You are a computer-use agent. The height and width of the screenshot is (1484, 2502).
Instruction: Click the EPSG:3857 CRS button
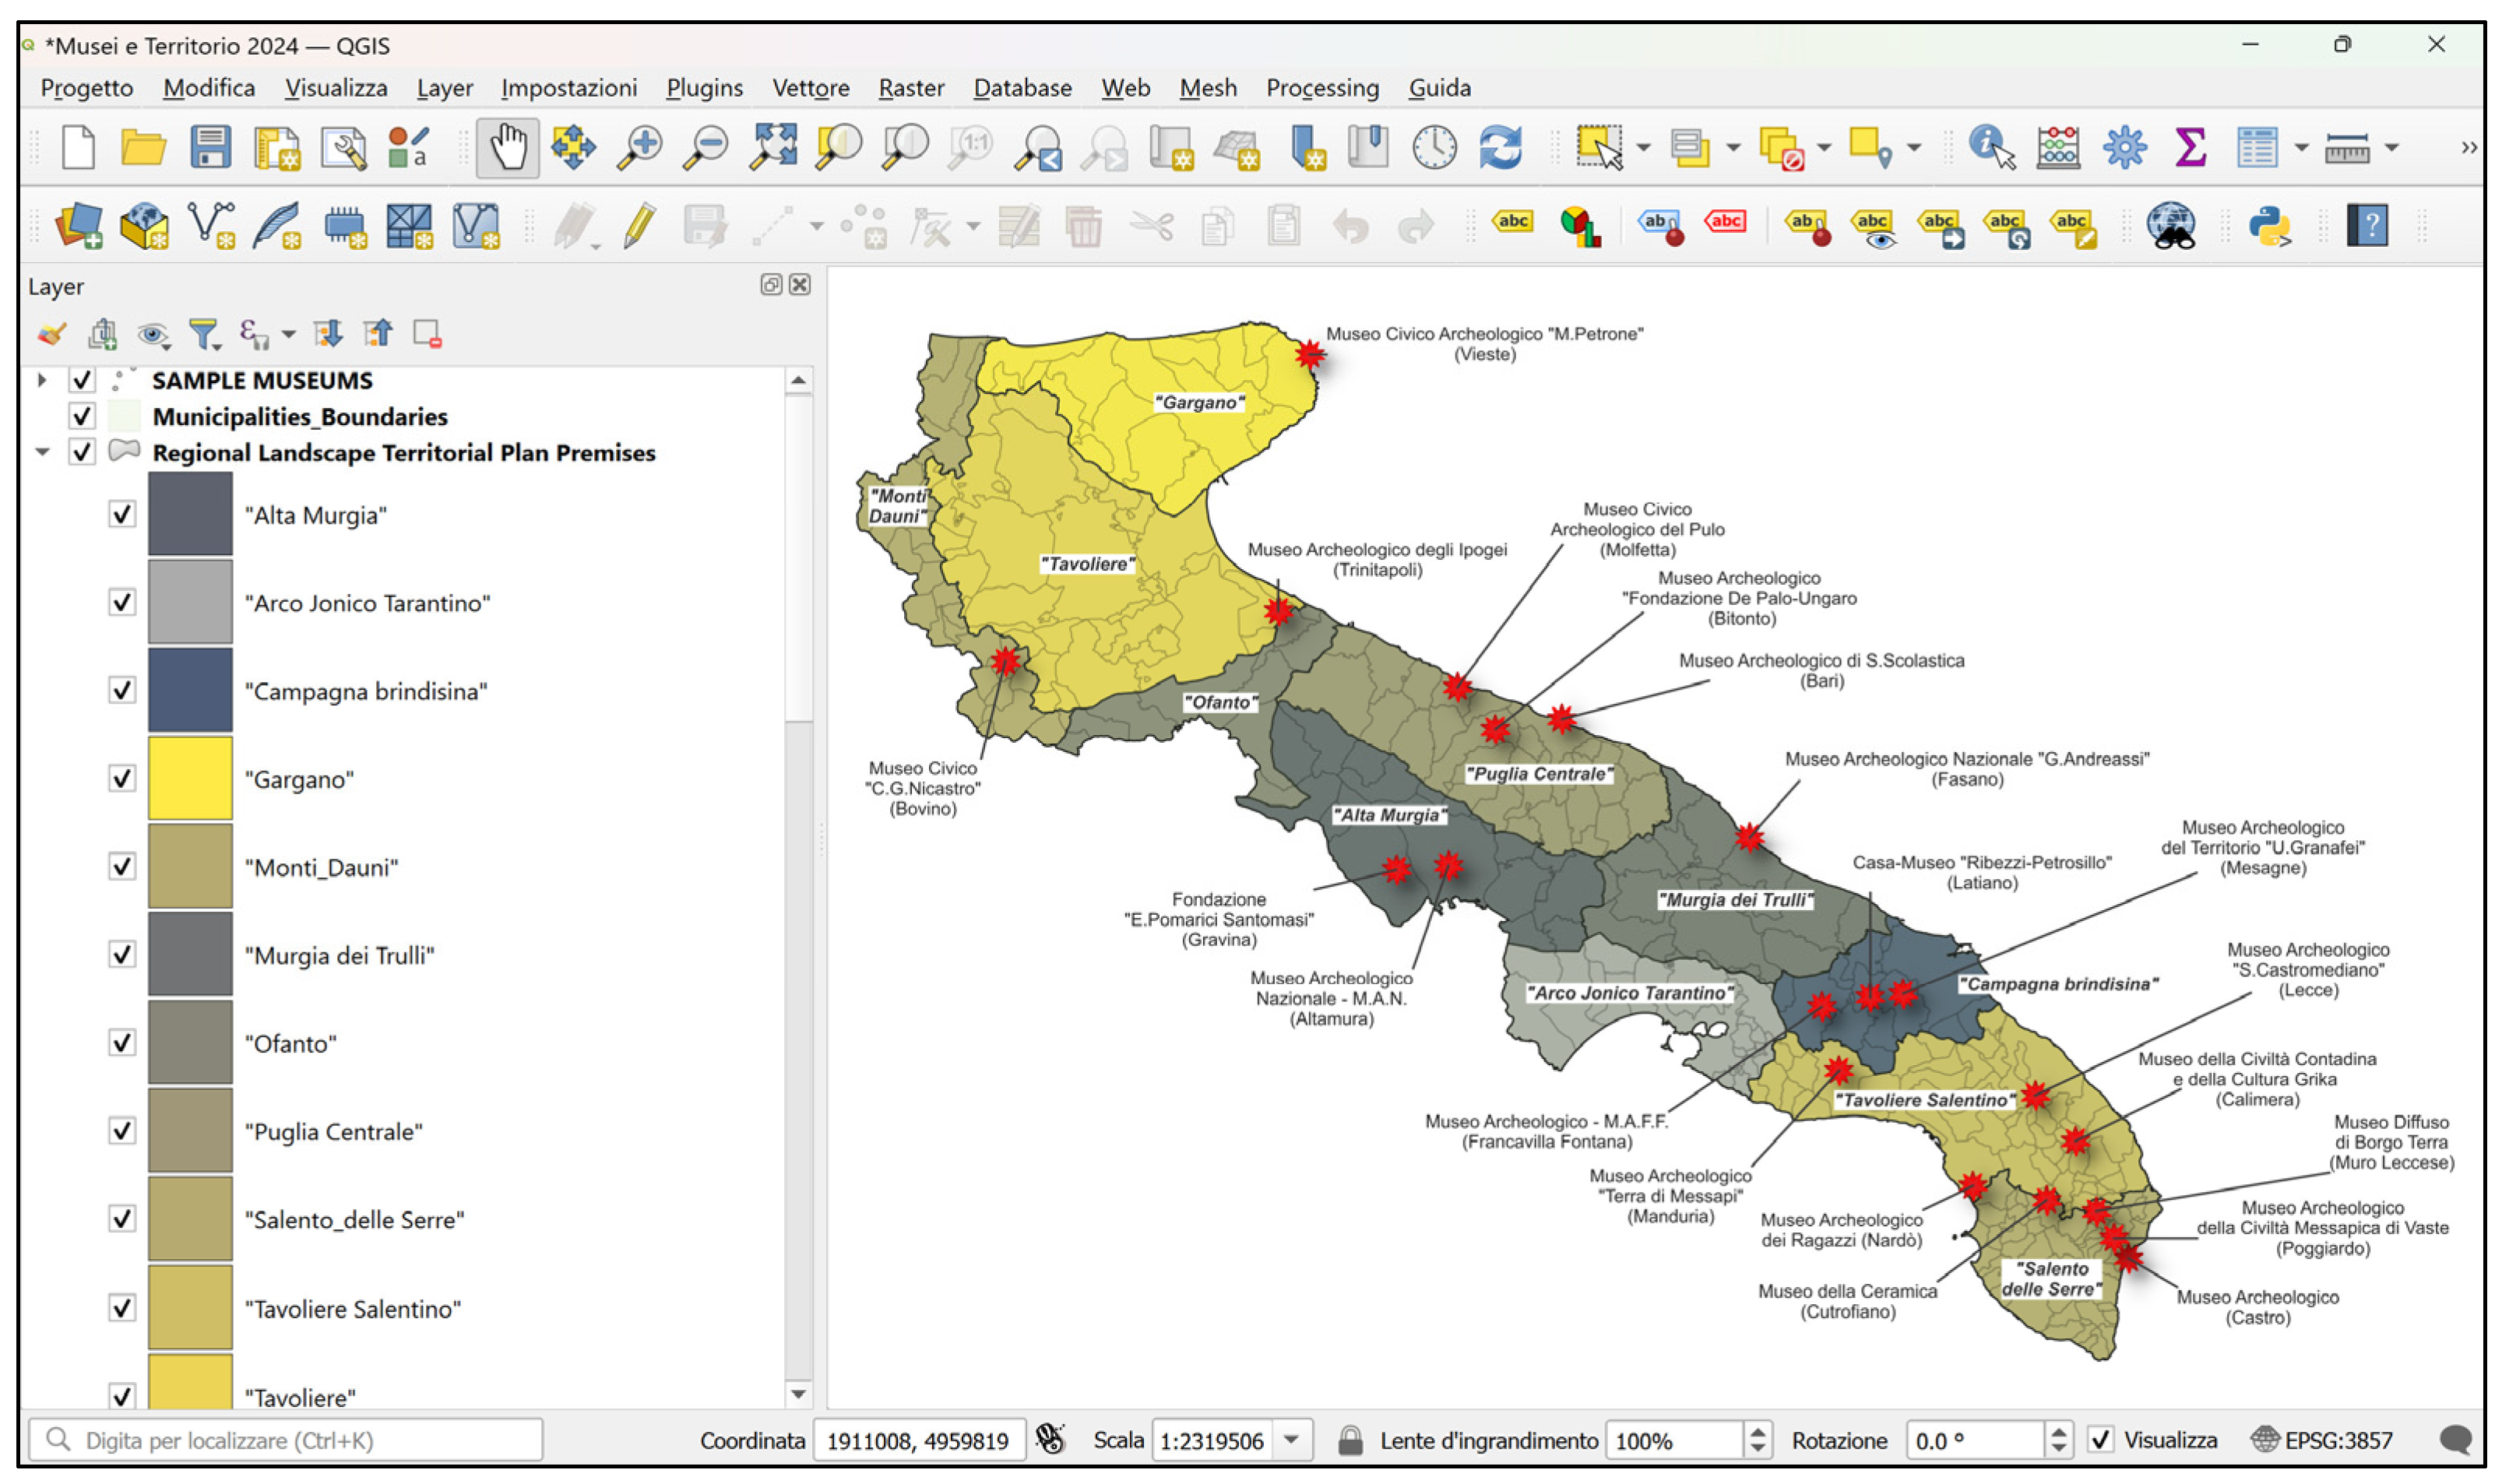pyautogui.click(x=2322, y=1440)
